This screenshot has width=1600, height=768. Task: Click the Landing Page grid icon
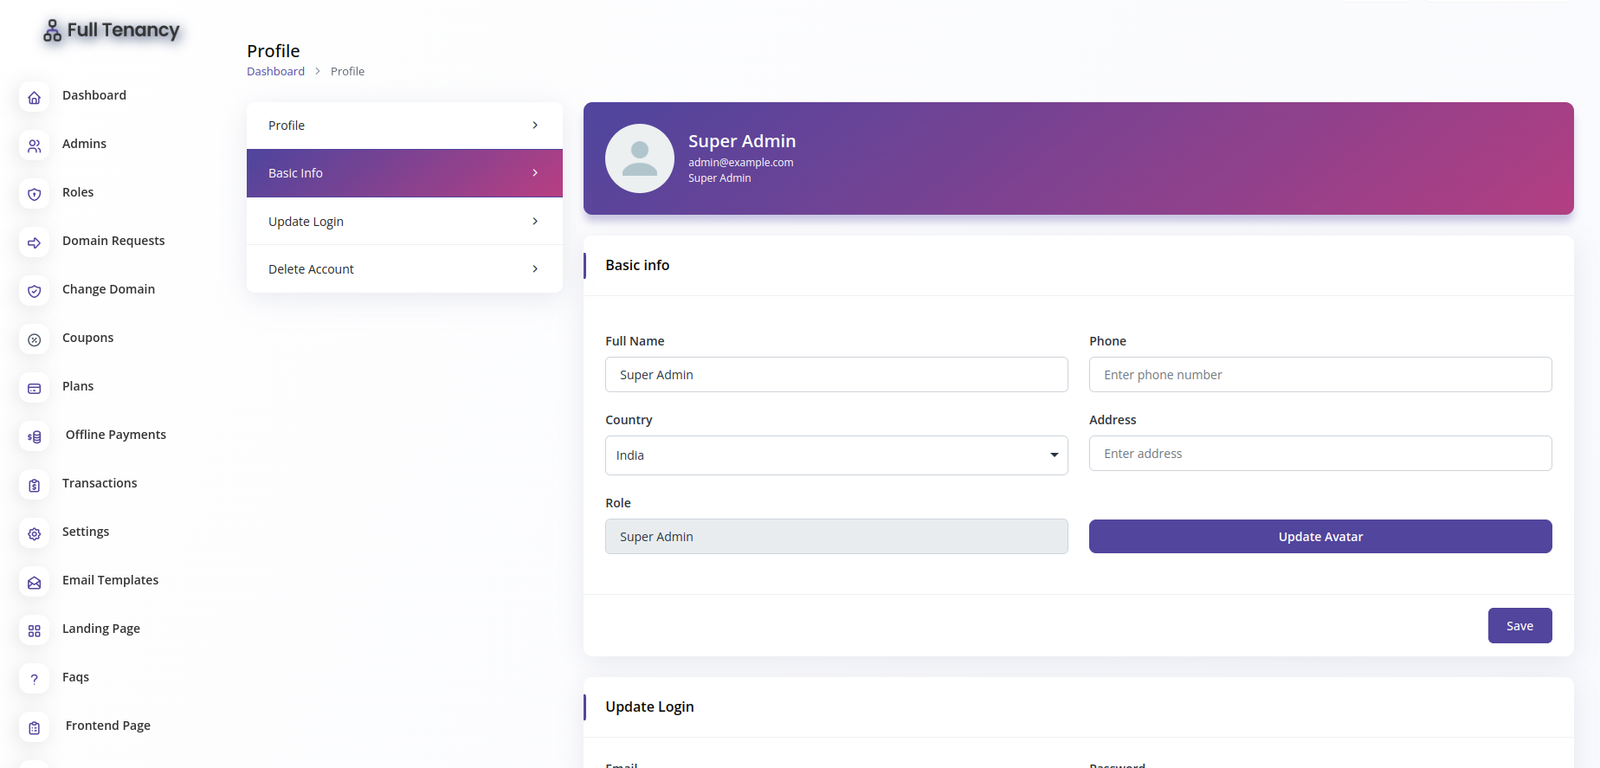(34, 631)
